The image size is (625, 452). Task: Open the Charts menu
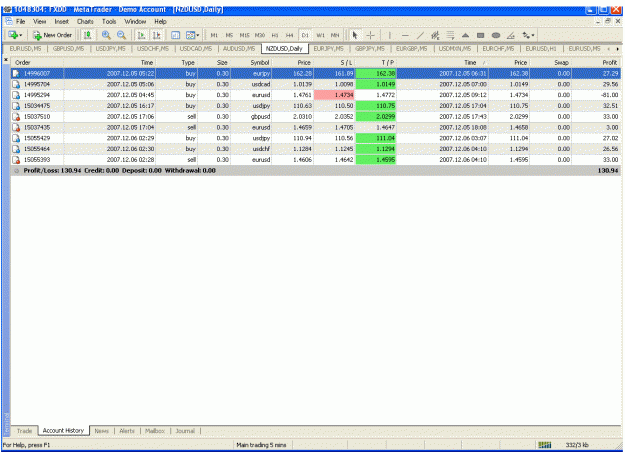(85, 22)
